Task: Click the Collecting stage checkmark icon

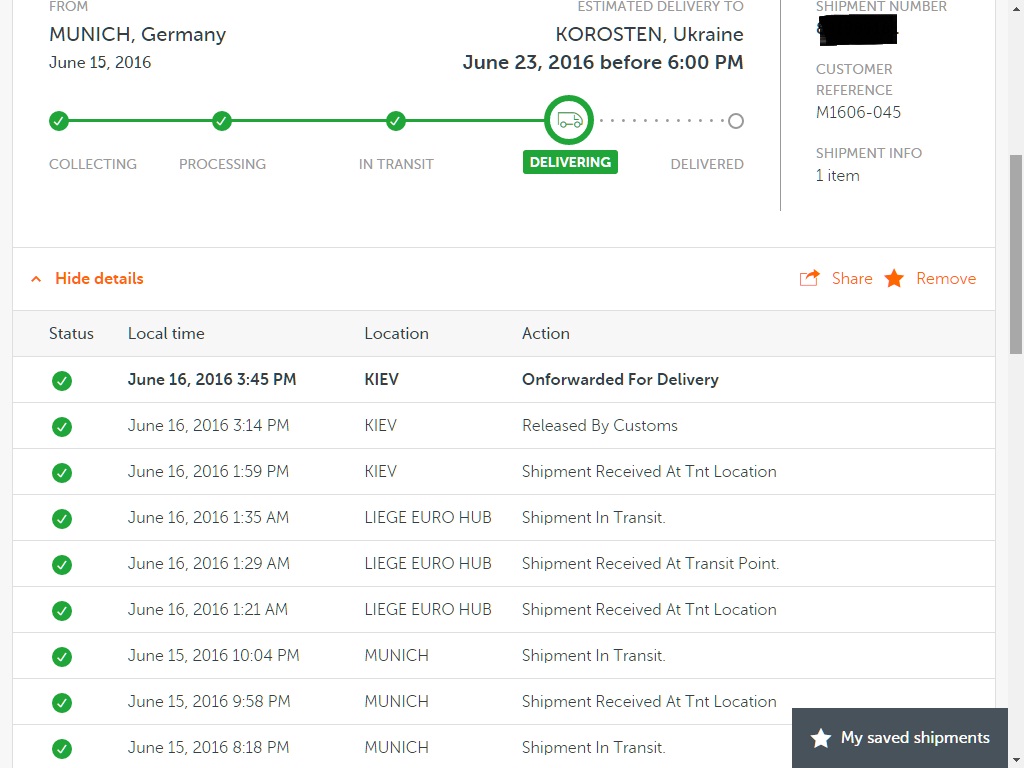Action: 59,121
